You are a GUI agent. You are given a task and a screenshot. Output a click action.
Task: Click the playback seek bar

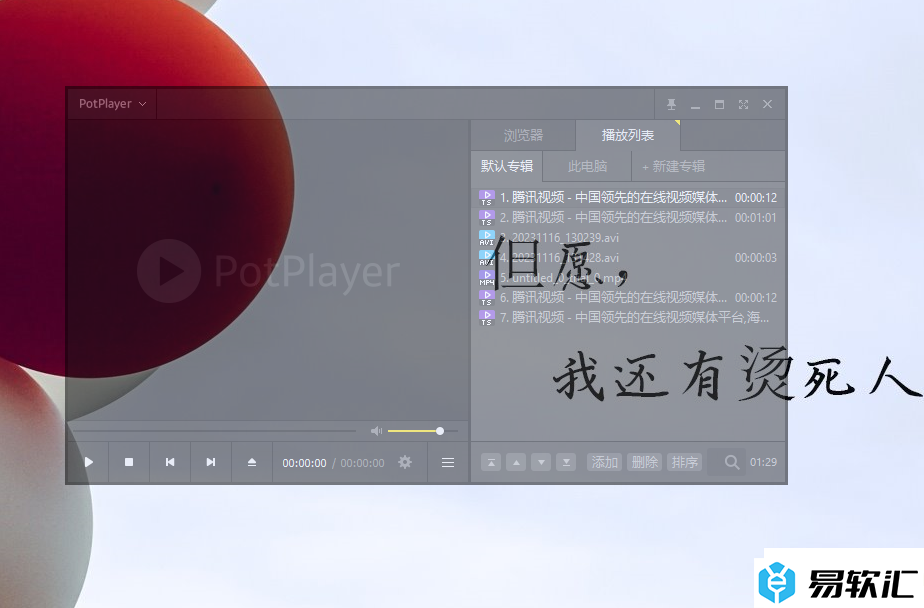(213, 431)
